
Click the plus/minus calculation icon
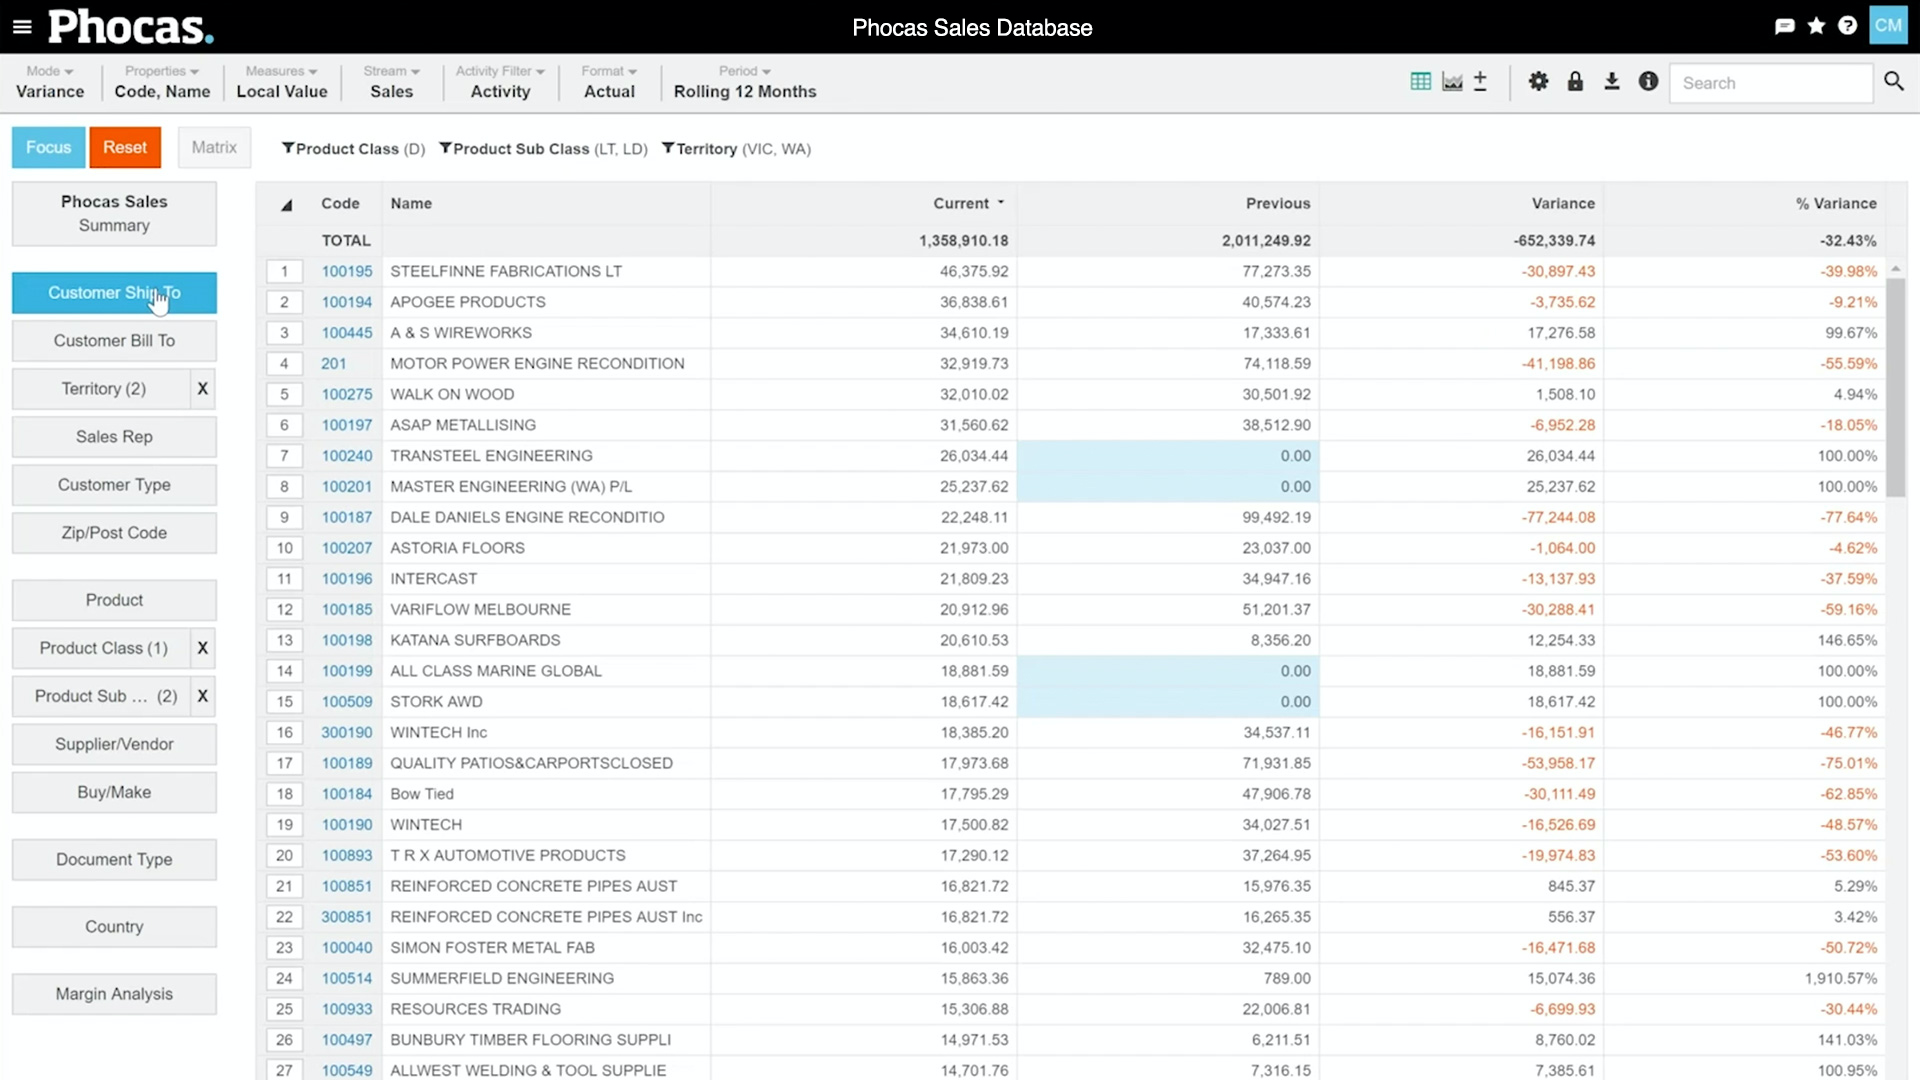pos(1481,82)
